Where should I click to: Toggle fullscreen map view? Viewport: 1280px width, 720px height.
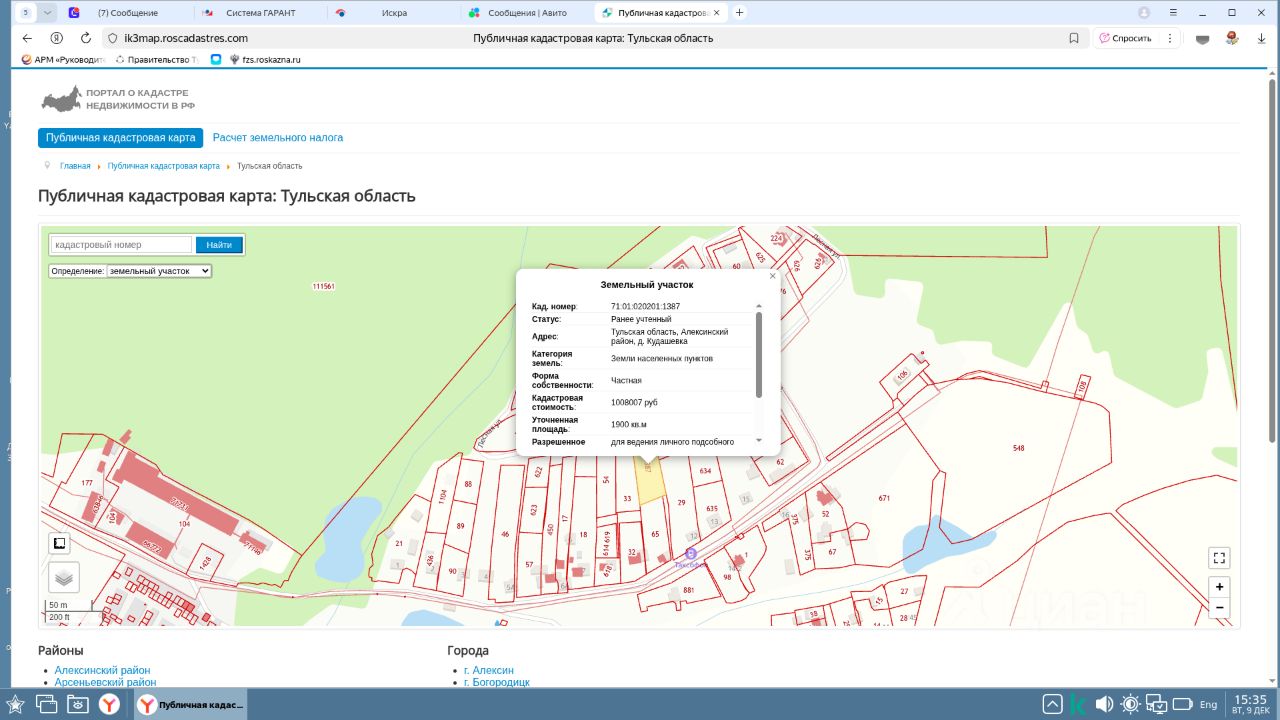(1218, 558)
